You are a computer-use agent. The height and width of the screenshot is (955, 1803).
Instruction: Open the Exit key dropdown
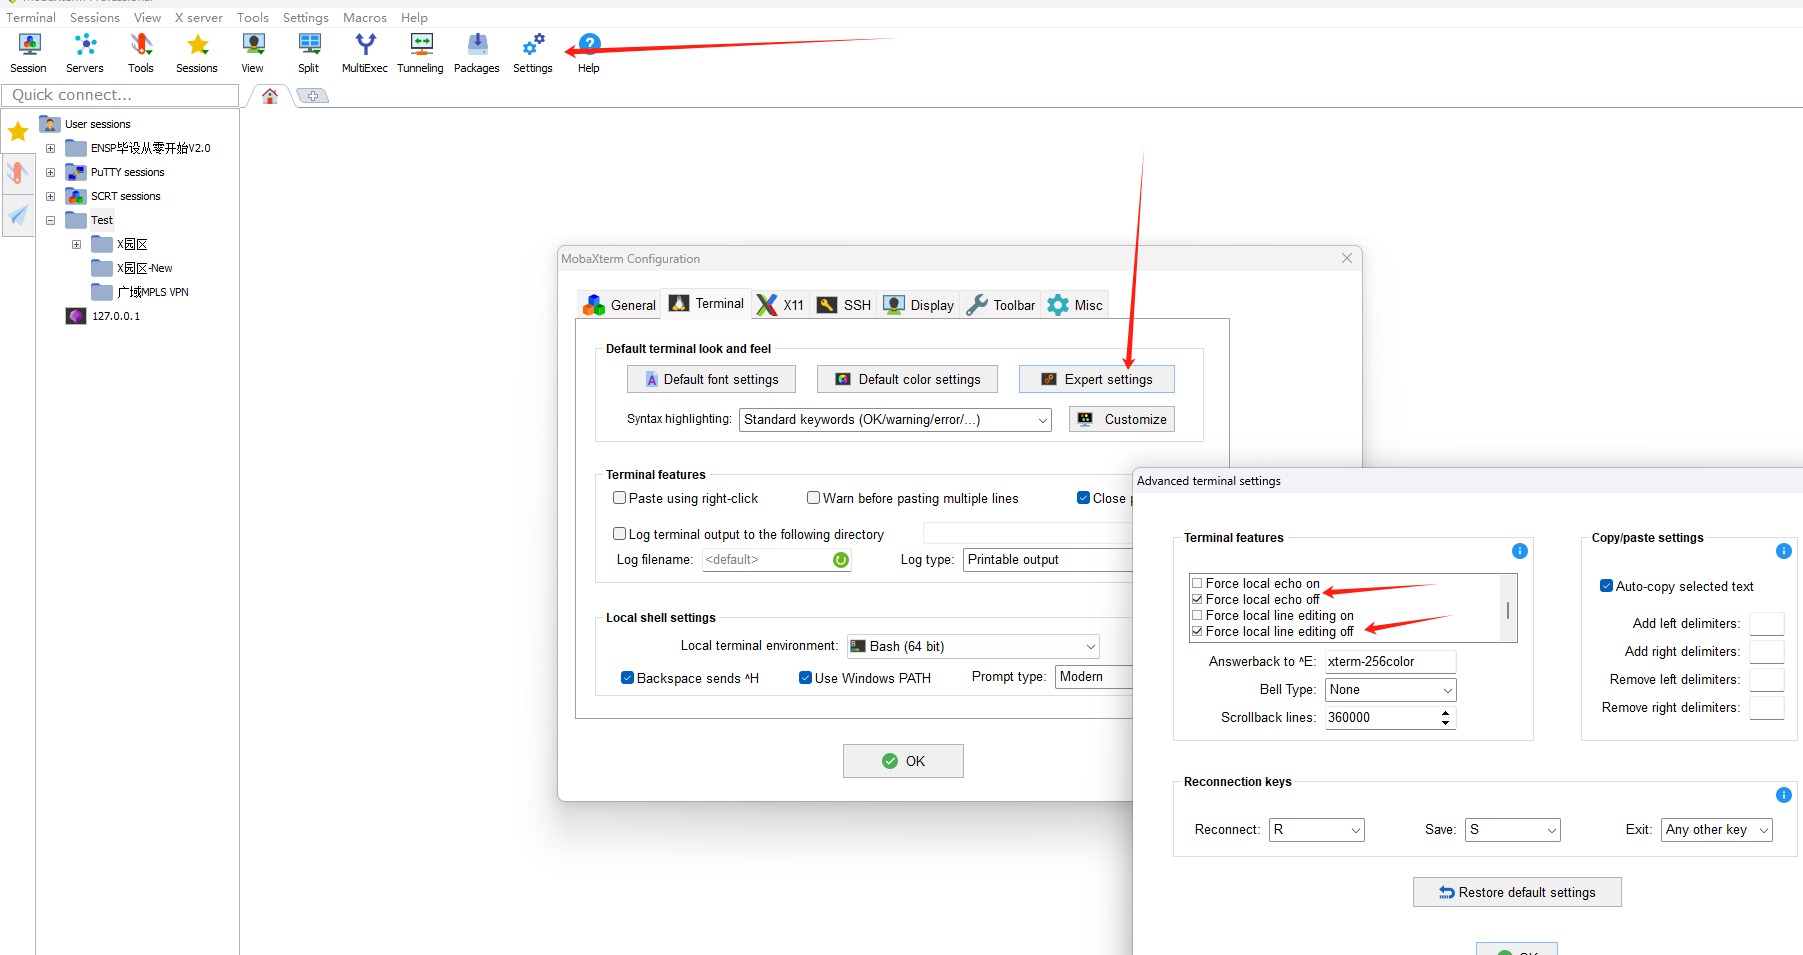pyautogui.click(x=1717, y=830)
